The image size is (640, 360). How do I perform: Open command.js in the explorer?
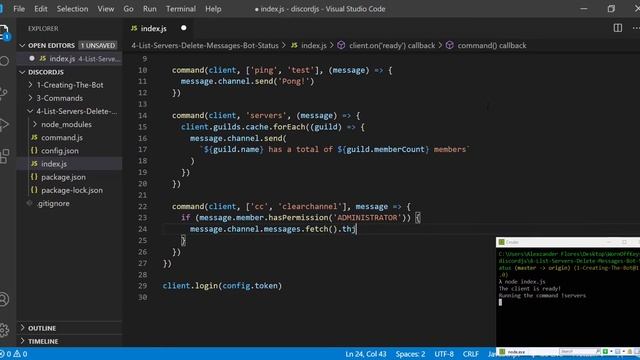[x=62, y=138]
